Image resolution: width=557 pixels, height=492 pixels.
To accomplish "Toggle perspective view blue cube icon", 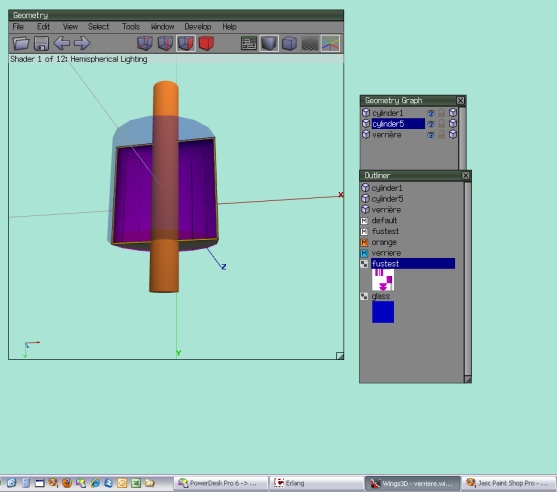I will click(289, 43).
